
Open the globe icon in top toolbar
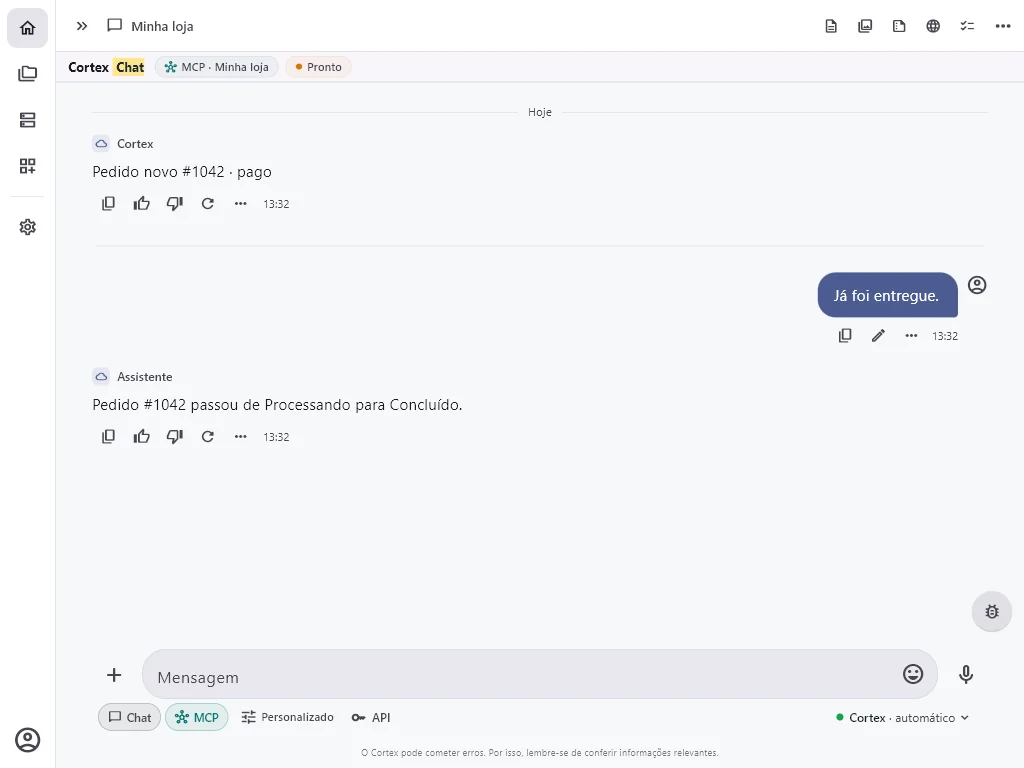933,26
